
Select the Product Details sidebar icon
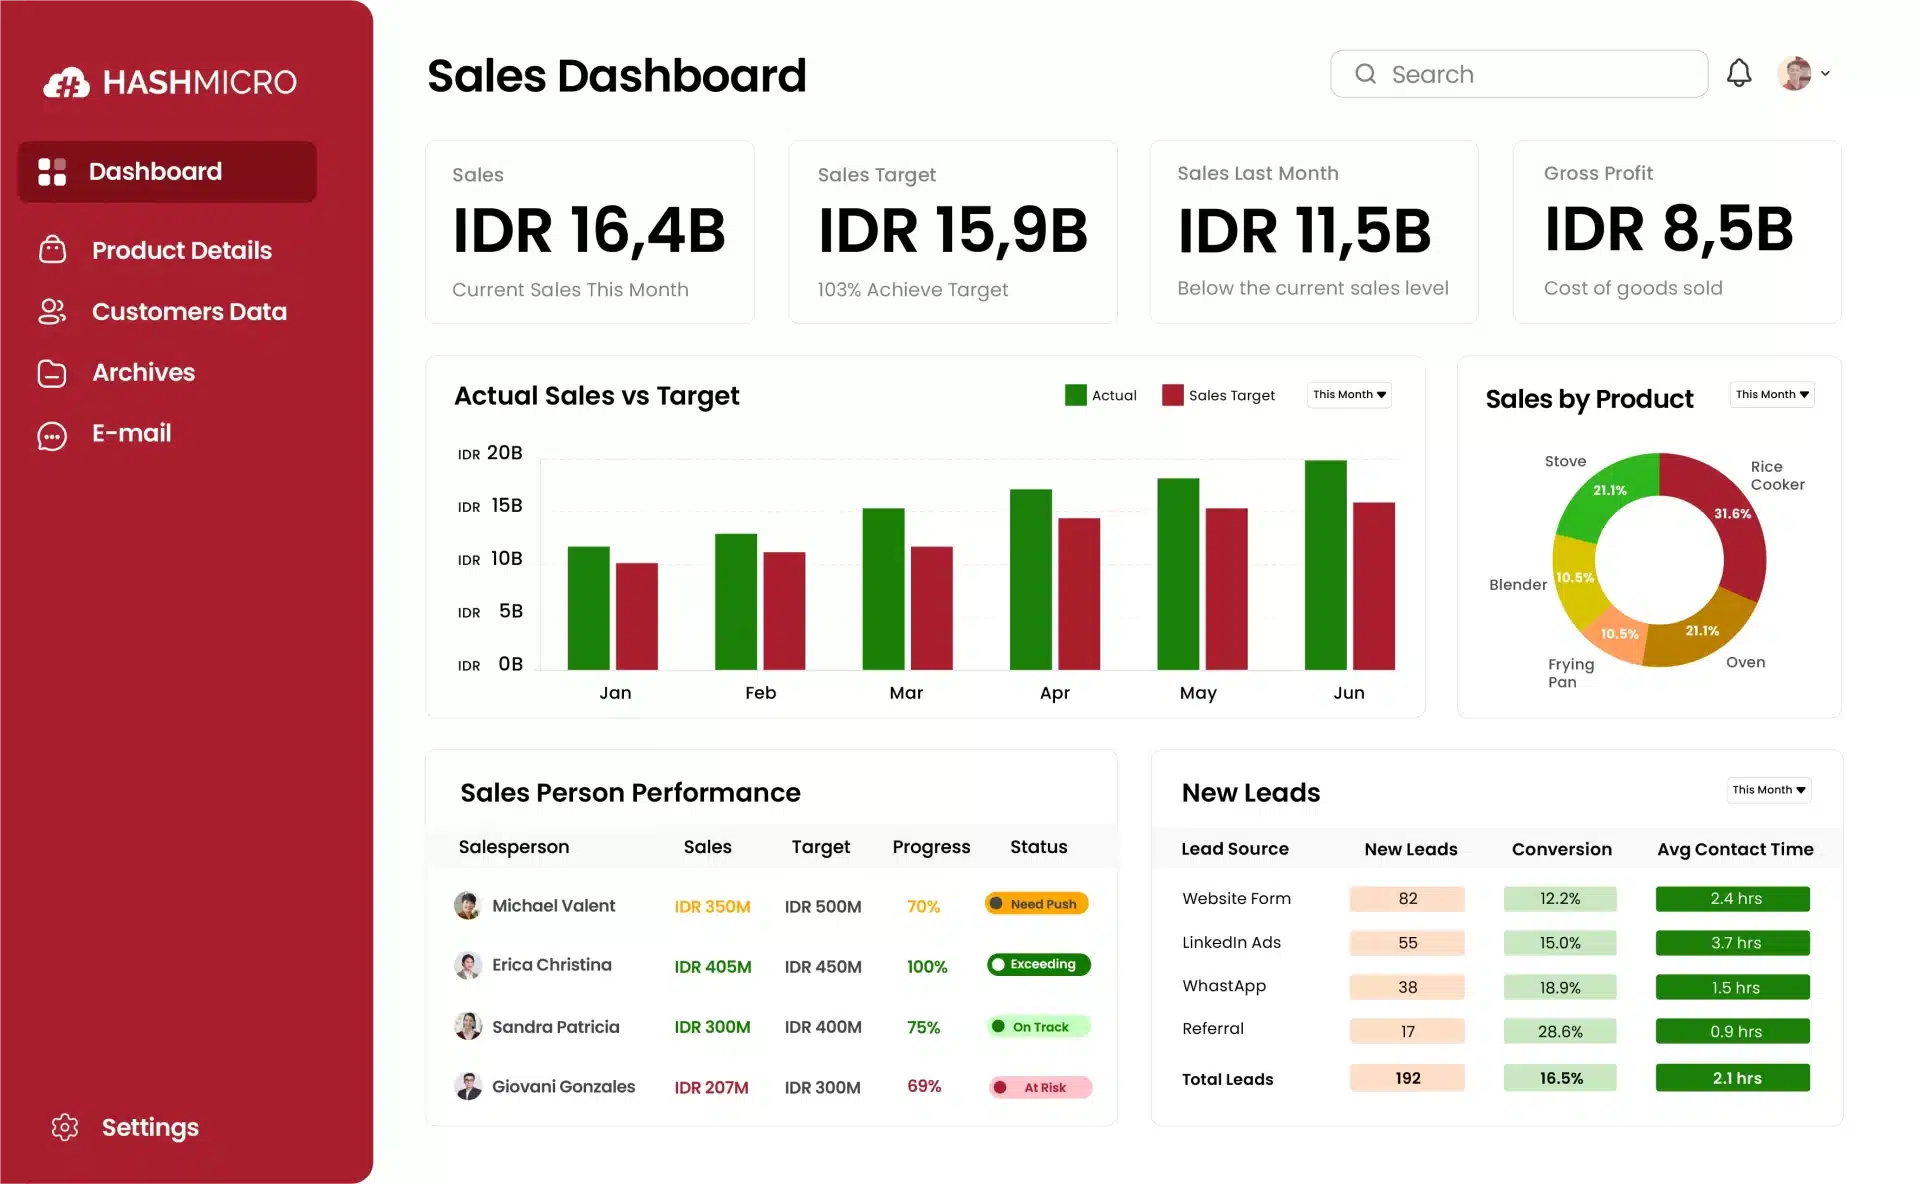point(51,250)
